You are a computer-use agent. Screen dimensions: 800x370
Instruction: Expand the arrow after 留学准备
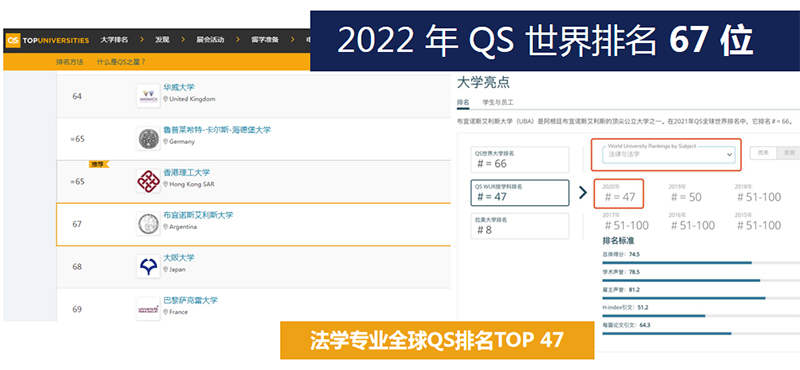pos(292,40)
